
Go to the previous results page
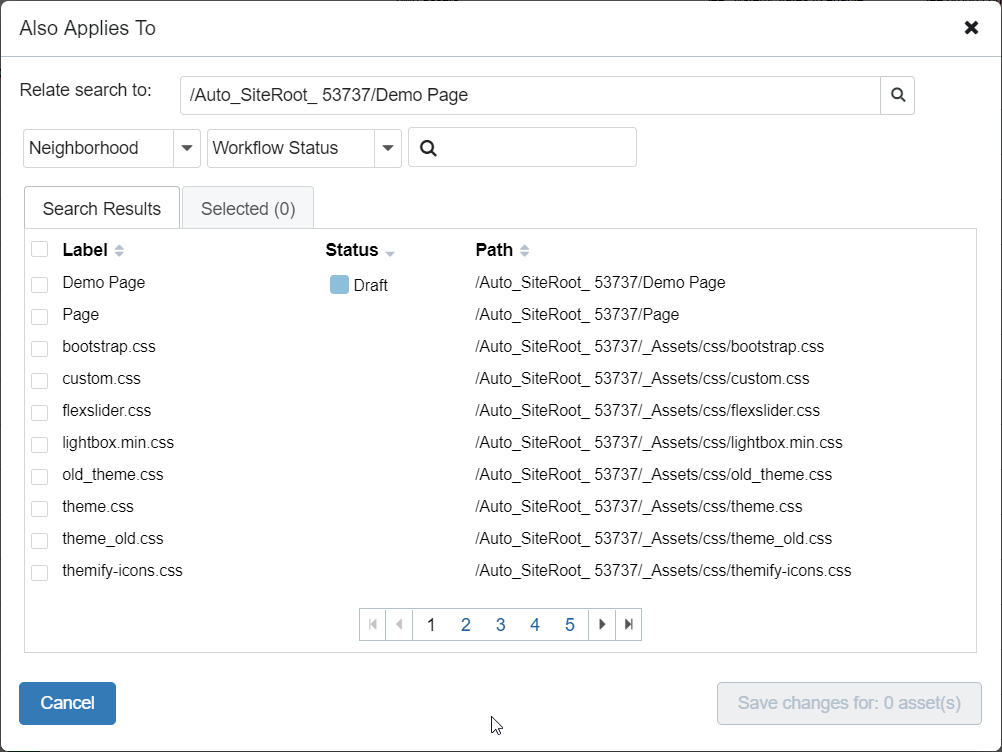[398, 624]
